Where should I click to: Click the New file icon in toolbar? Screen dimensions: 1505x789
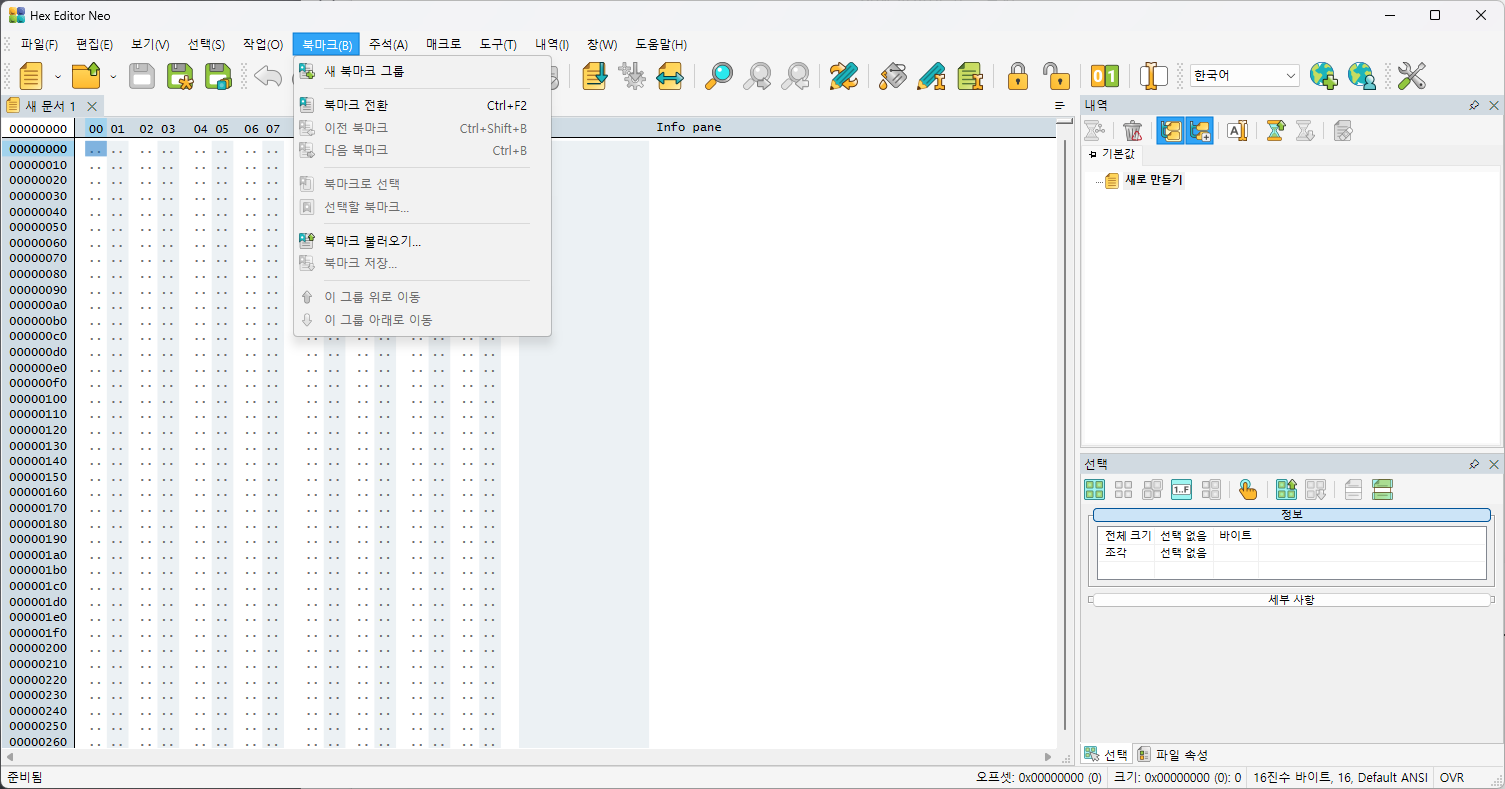coord(31,76)
